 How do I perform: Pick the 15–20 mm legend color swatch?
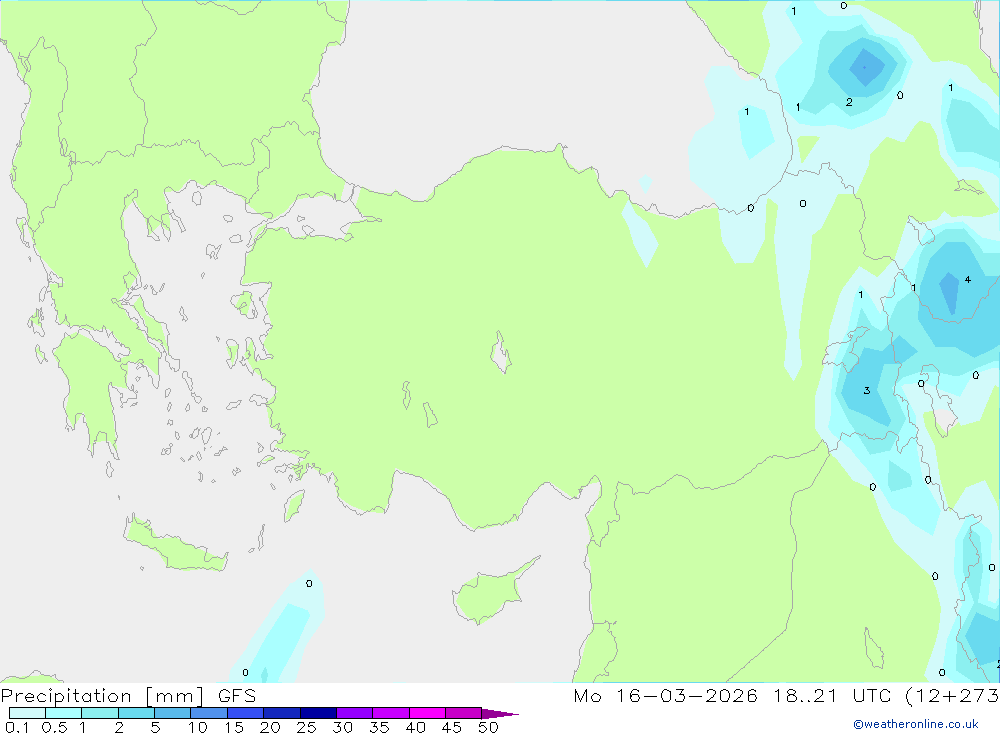[x=246, y=713]
